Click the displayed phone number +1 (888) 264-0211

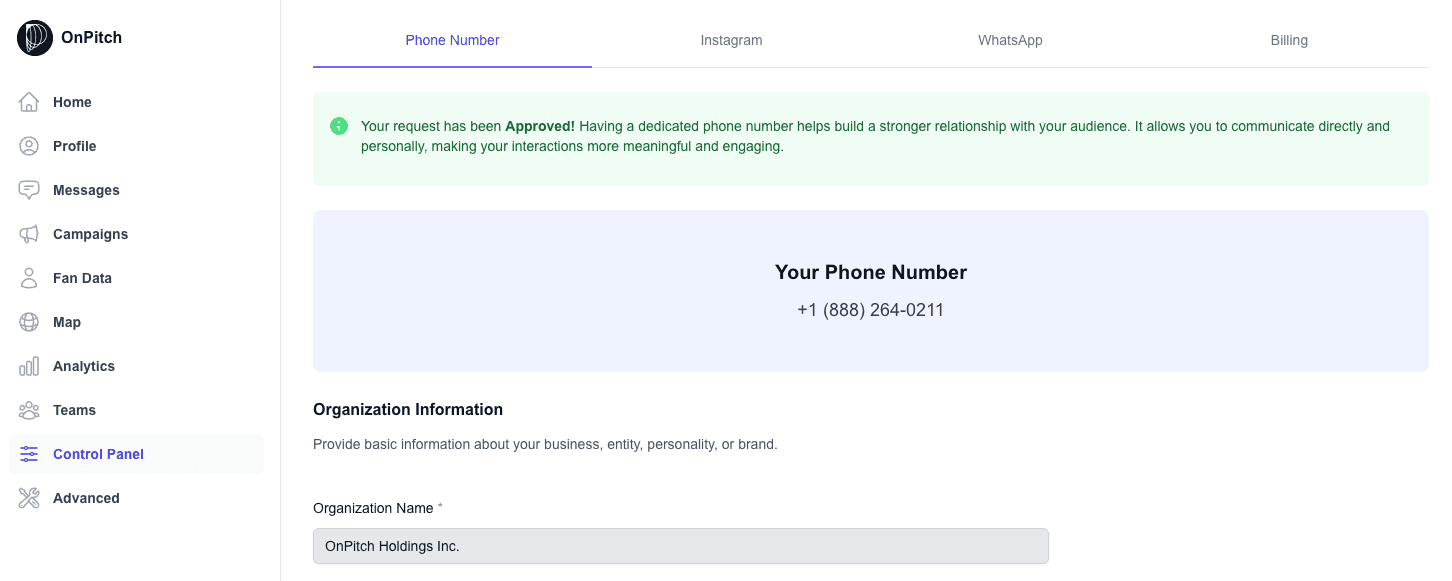[x=870, y=310]
